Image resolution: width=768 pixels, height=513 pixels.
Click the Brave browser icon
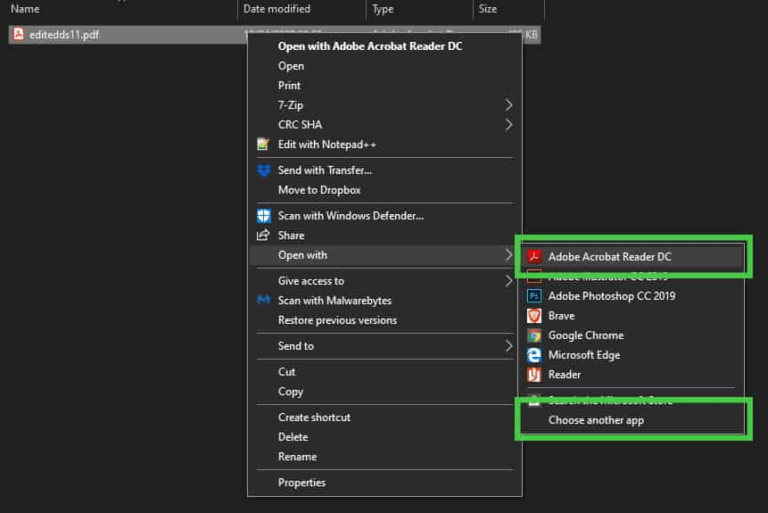point(534,316)
